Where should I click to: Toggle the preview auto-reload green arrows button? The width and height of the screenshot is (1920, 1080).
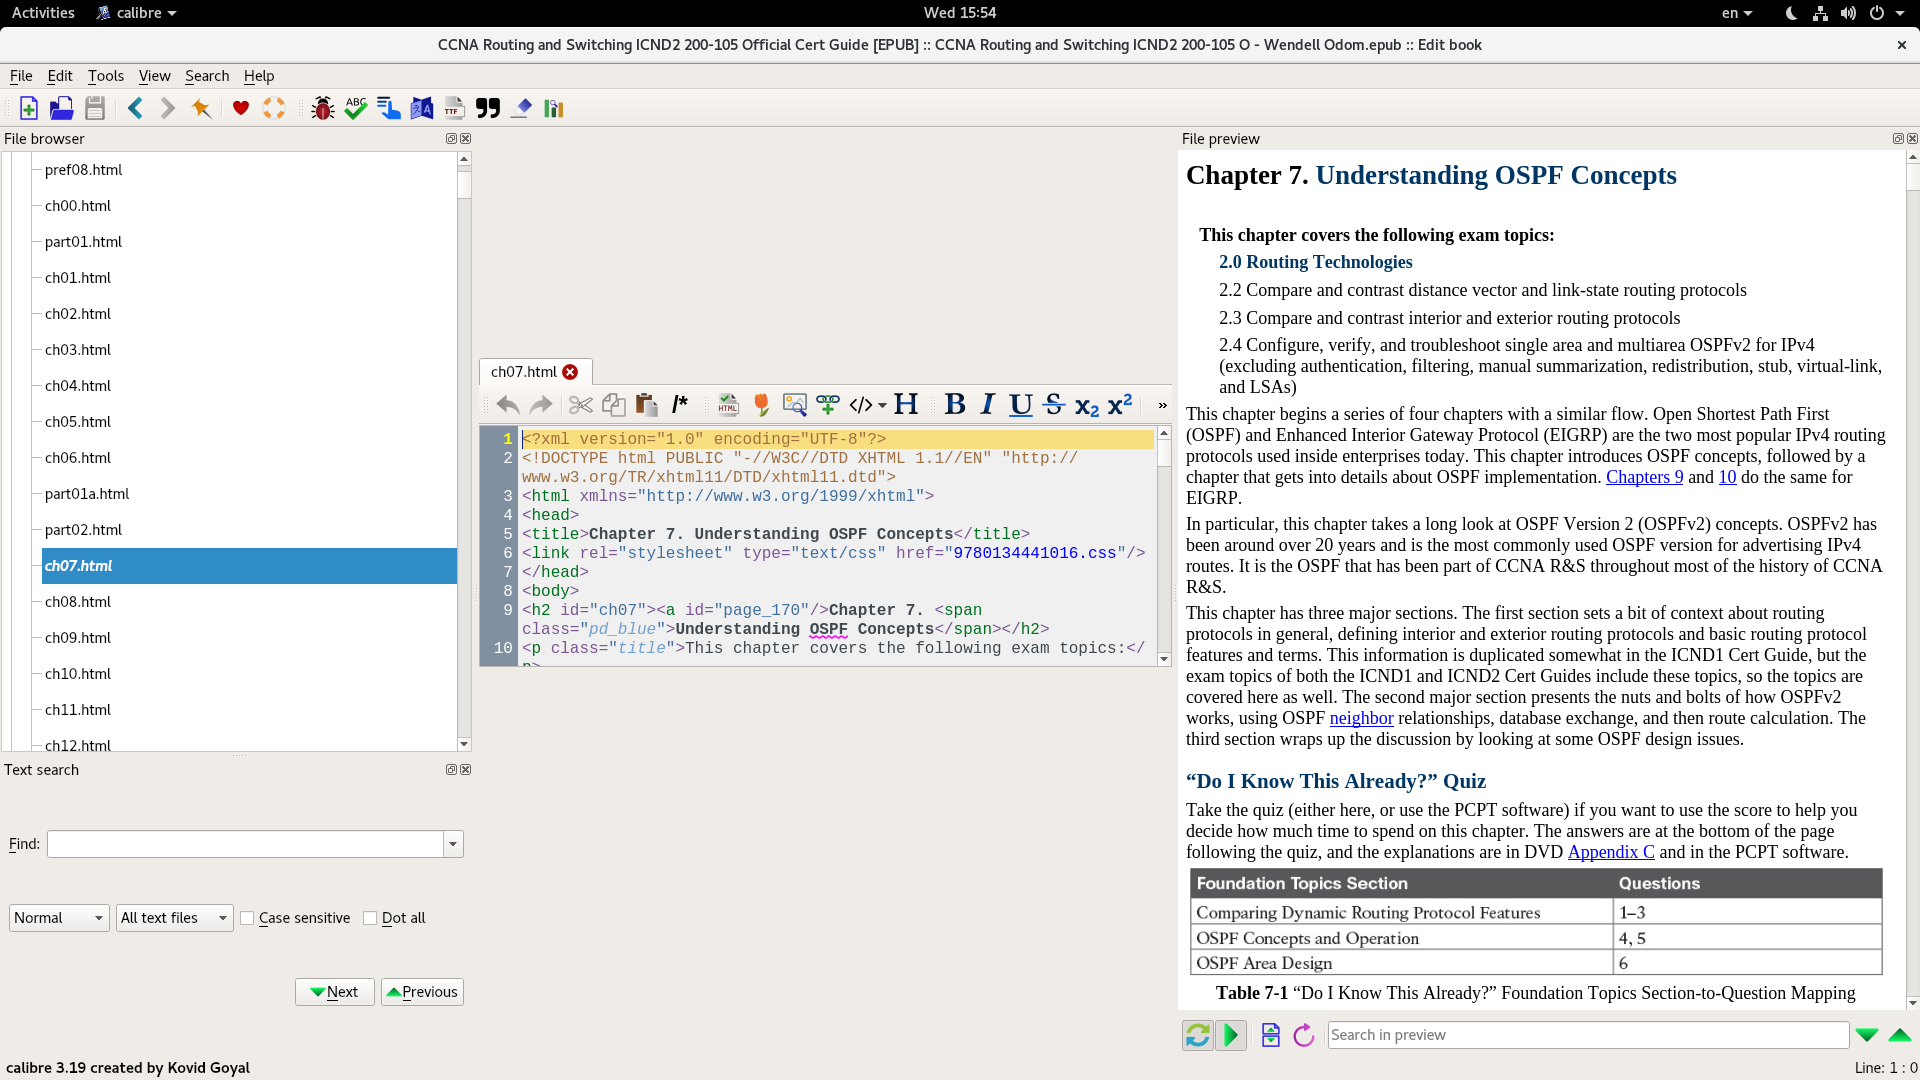(1197, 1035)
